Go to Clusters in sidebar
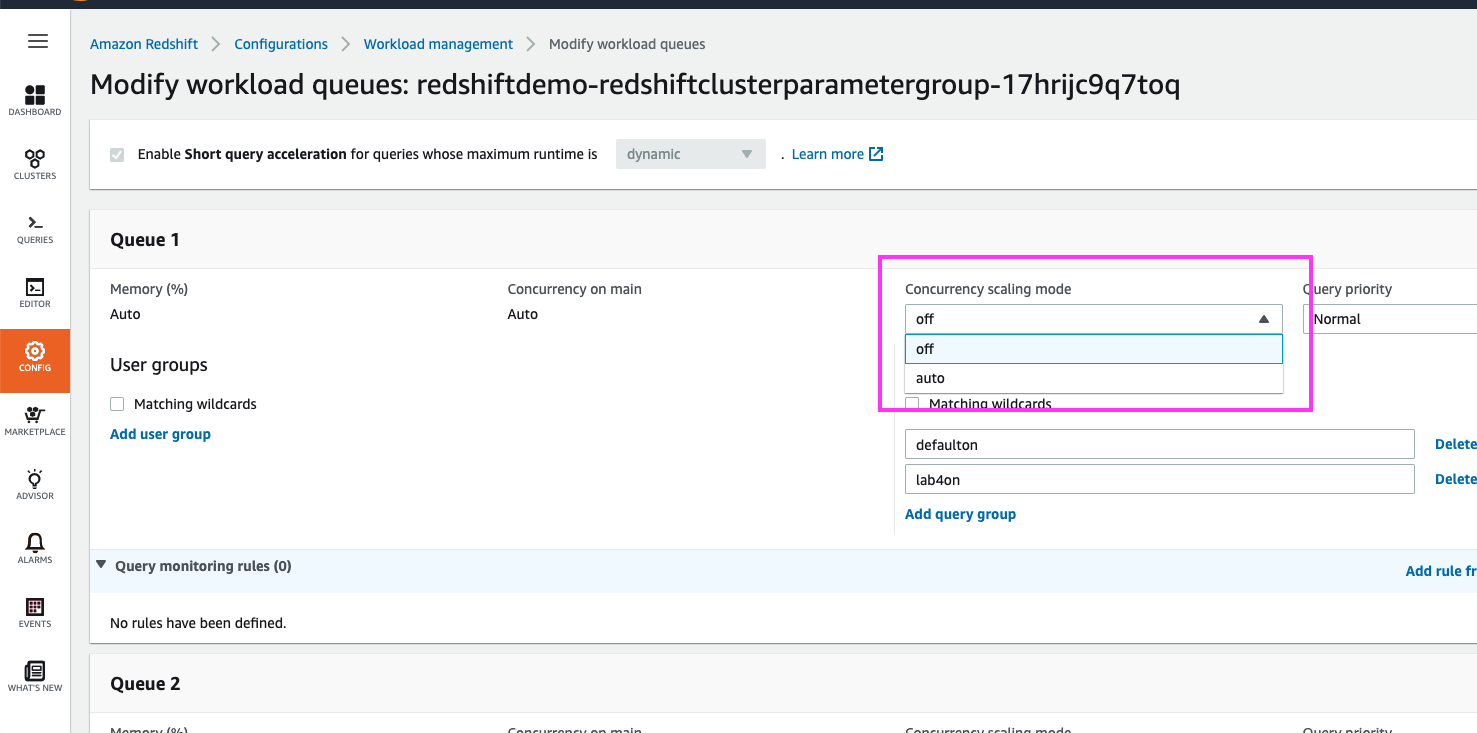The height and width of the screenshot is (733, 1477). (x=35, y=164)
